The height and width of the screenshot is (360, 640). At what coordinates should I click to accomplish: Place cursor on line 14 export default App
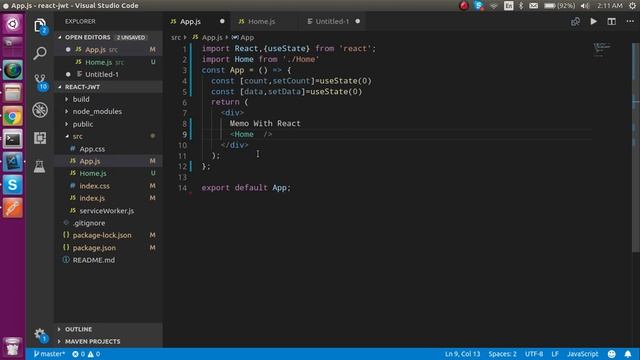click(246, 188)
